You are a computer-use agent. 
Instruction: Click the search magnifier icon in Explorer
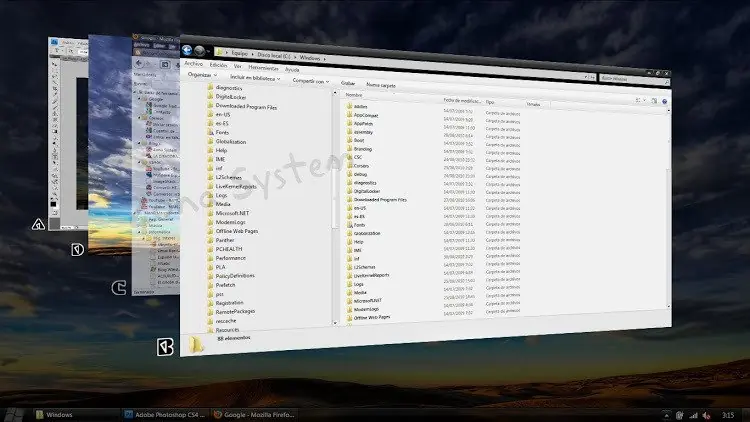click(x=666, y=83)
